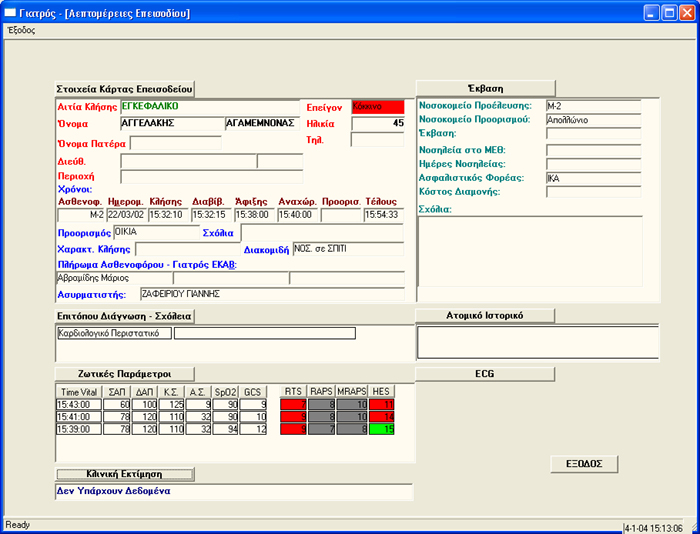Click the Ηλικία field showing 45
The width and height of the screenshot is (700, 534).
pos(378,123)
